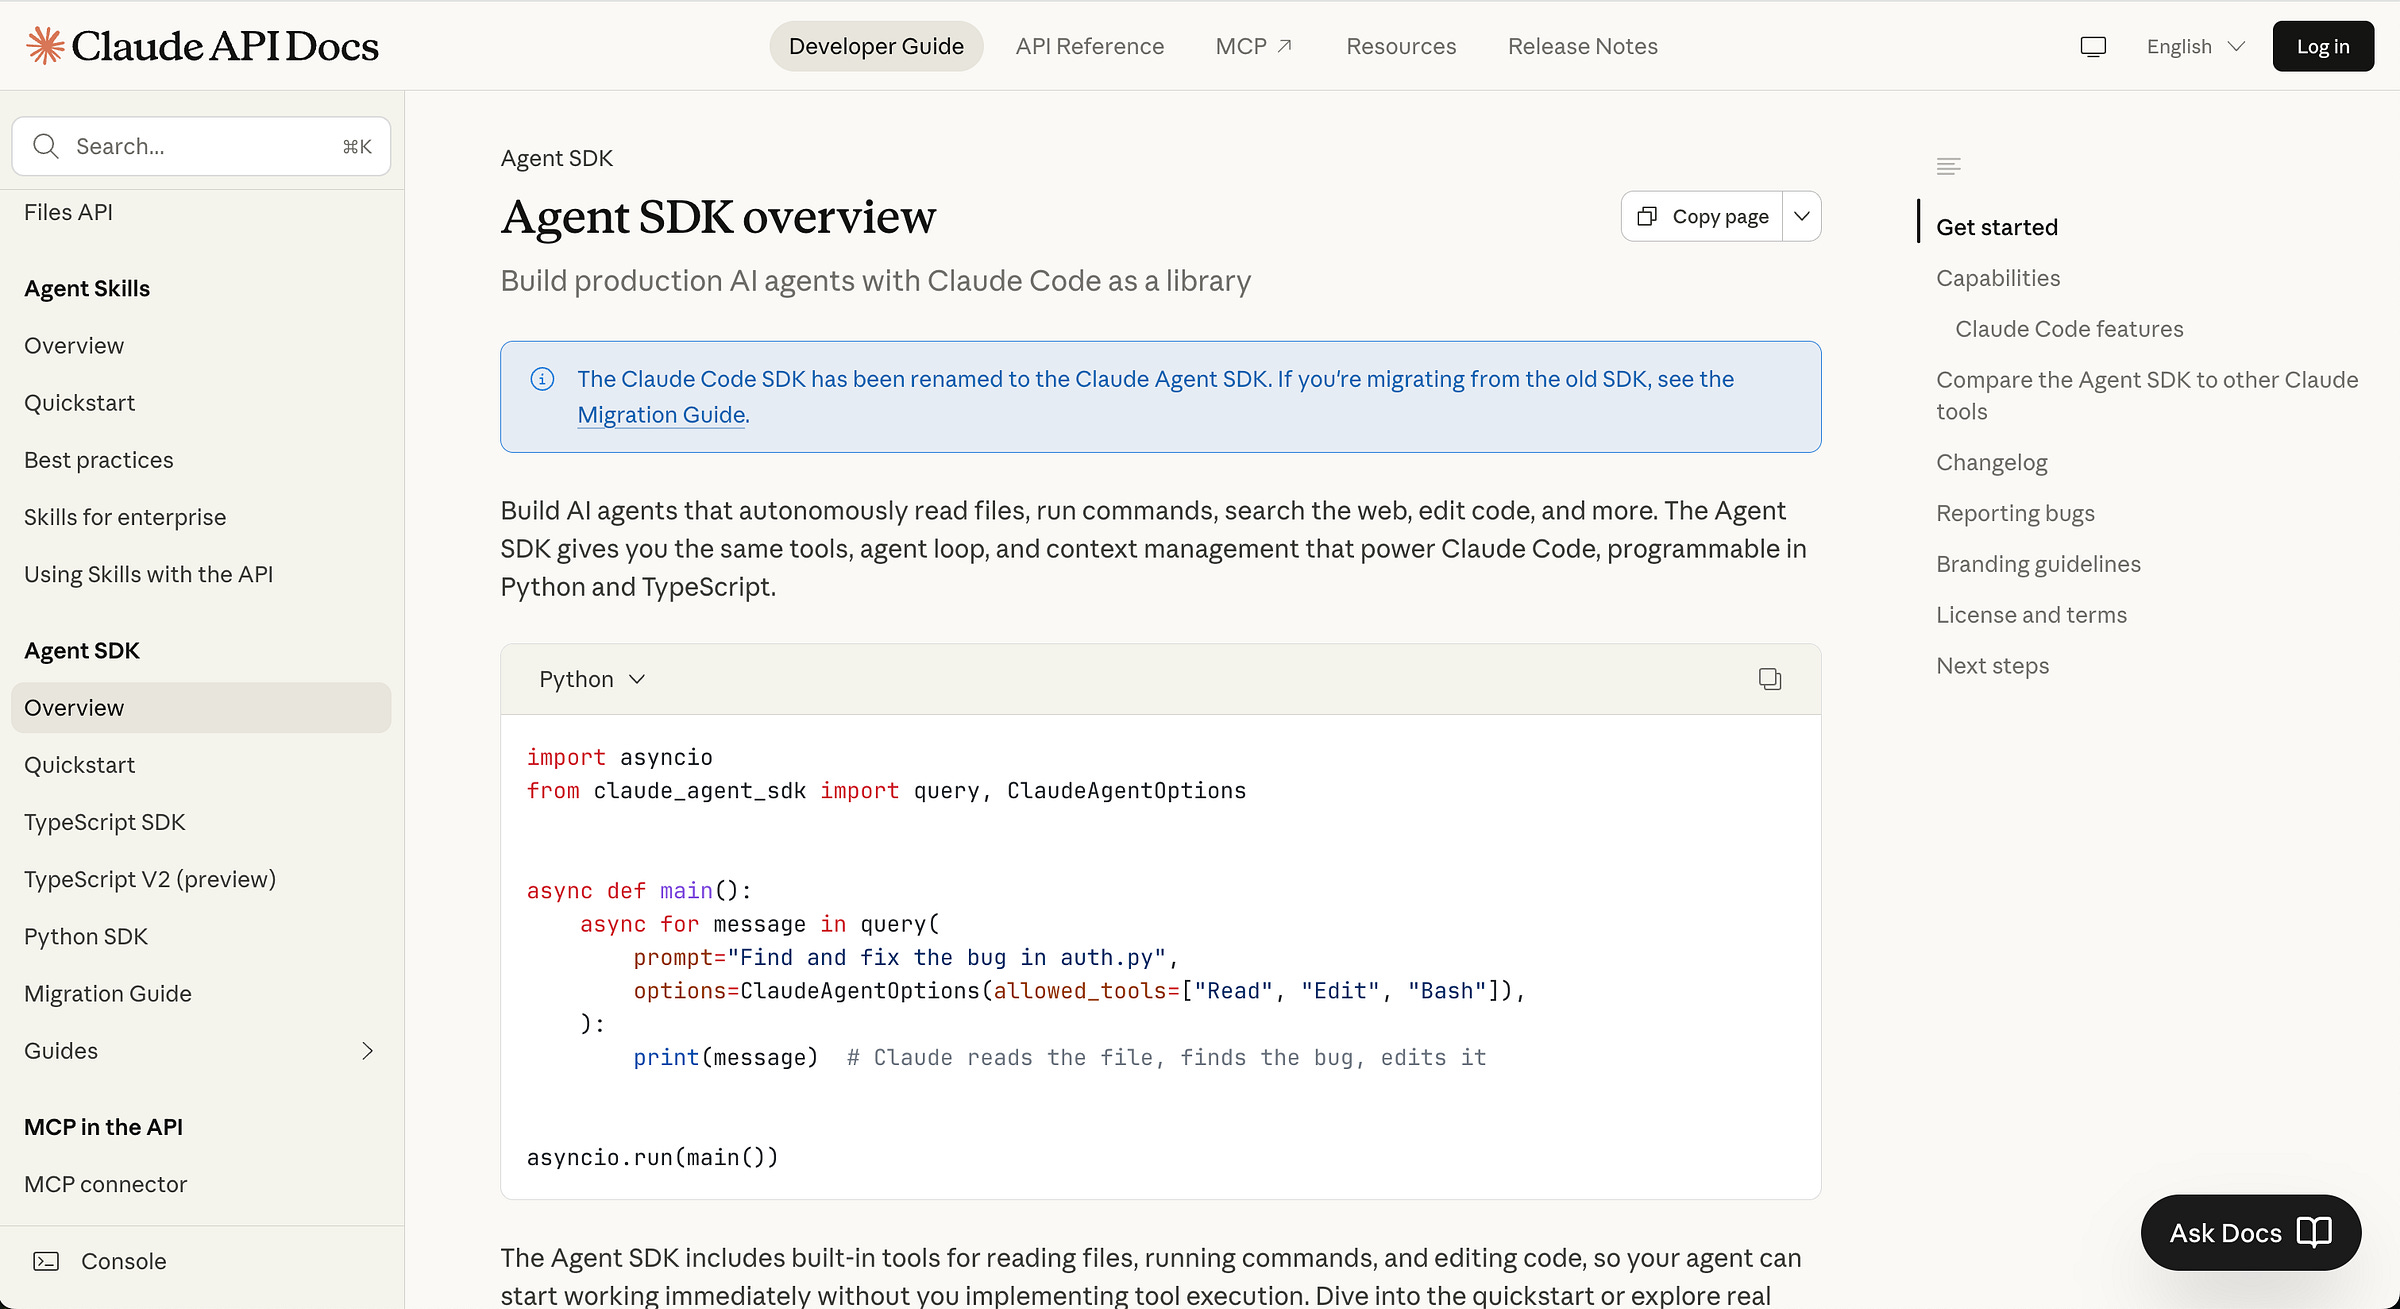Click the magnifier icon in the search box

click(x=45, y=147)
